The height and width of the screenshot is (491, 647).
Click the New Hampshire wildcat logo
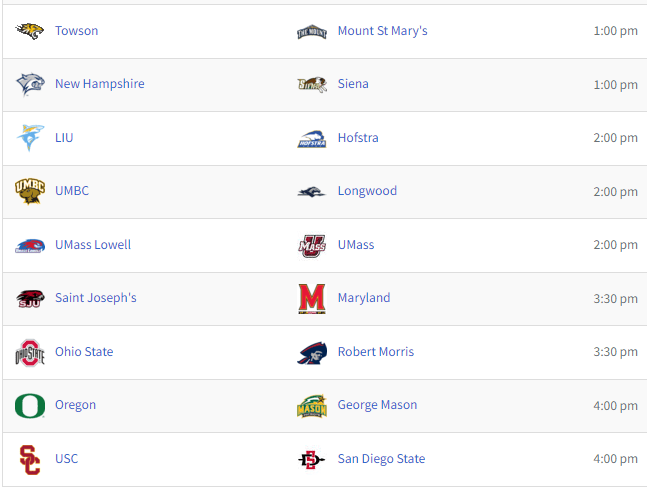(30, 84)
